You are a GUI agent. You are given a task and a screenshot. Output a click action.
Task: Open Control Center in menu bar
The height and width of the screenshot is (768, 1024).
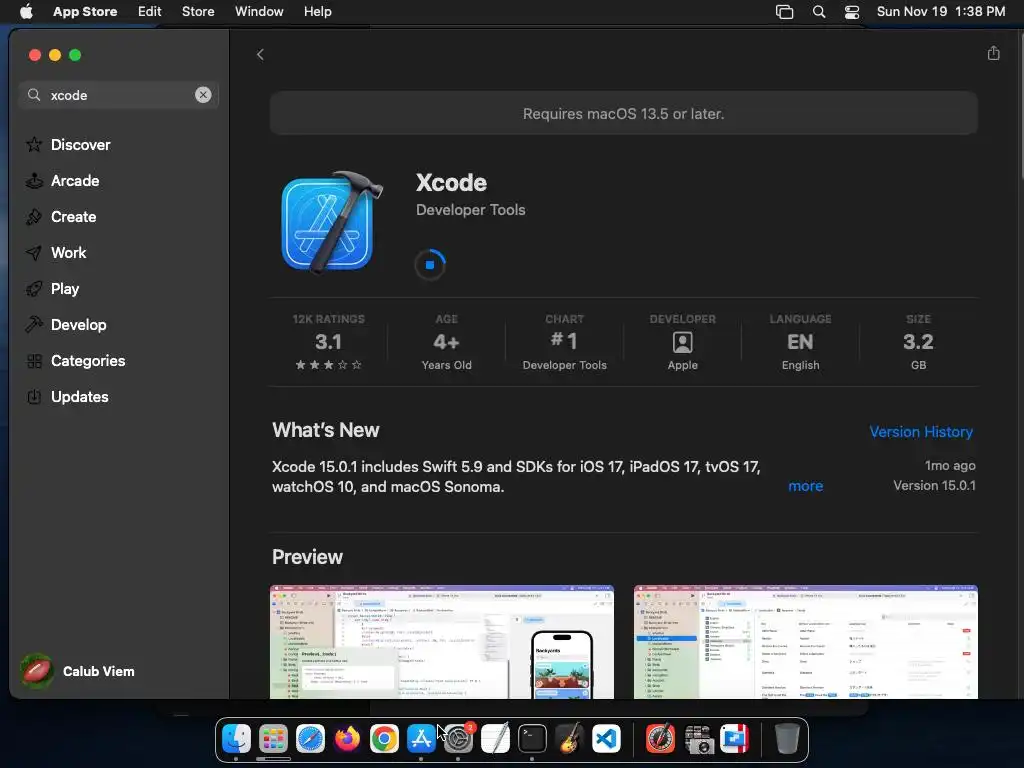[852, 12]
